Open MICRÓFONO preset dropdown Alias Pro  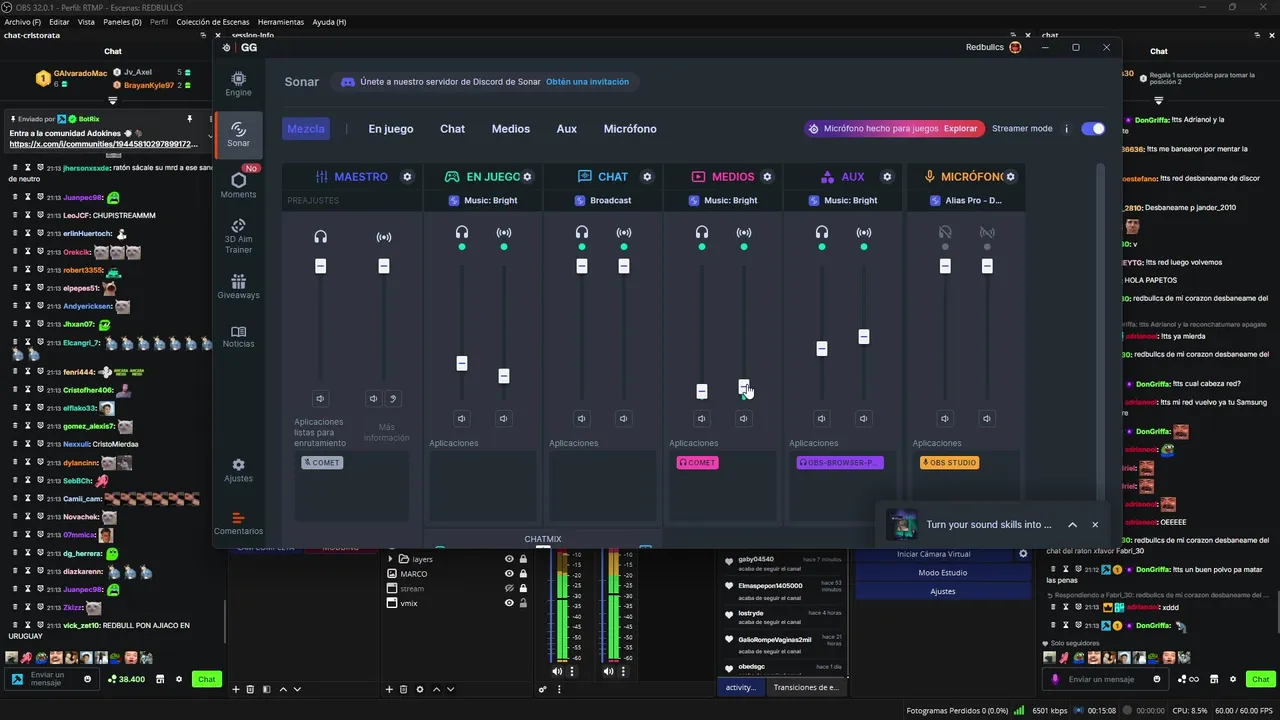click(x=966, y=200)
